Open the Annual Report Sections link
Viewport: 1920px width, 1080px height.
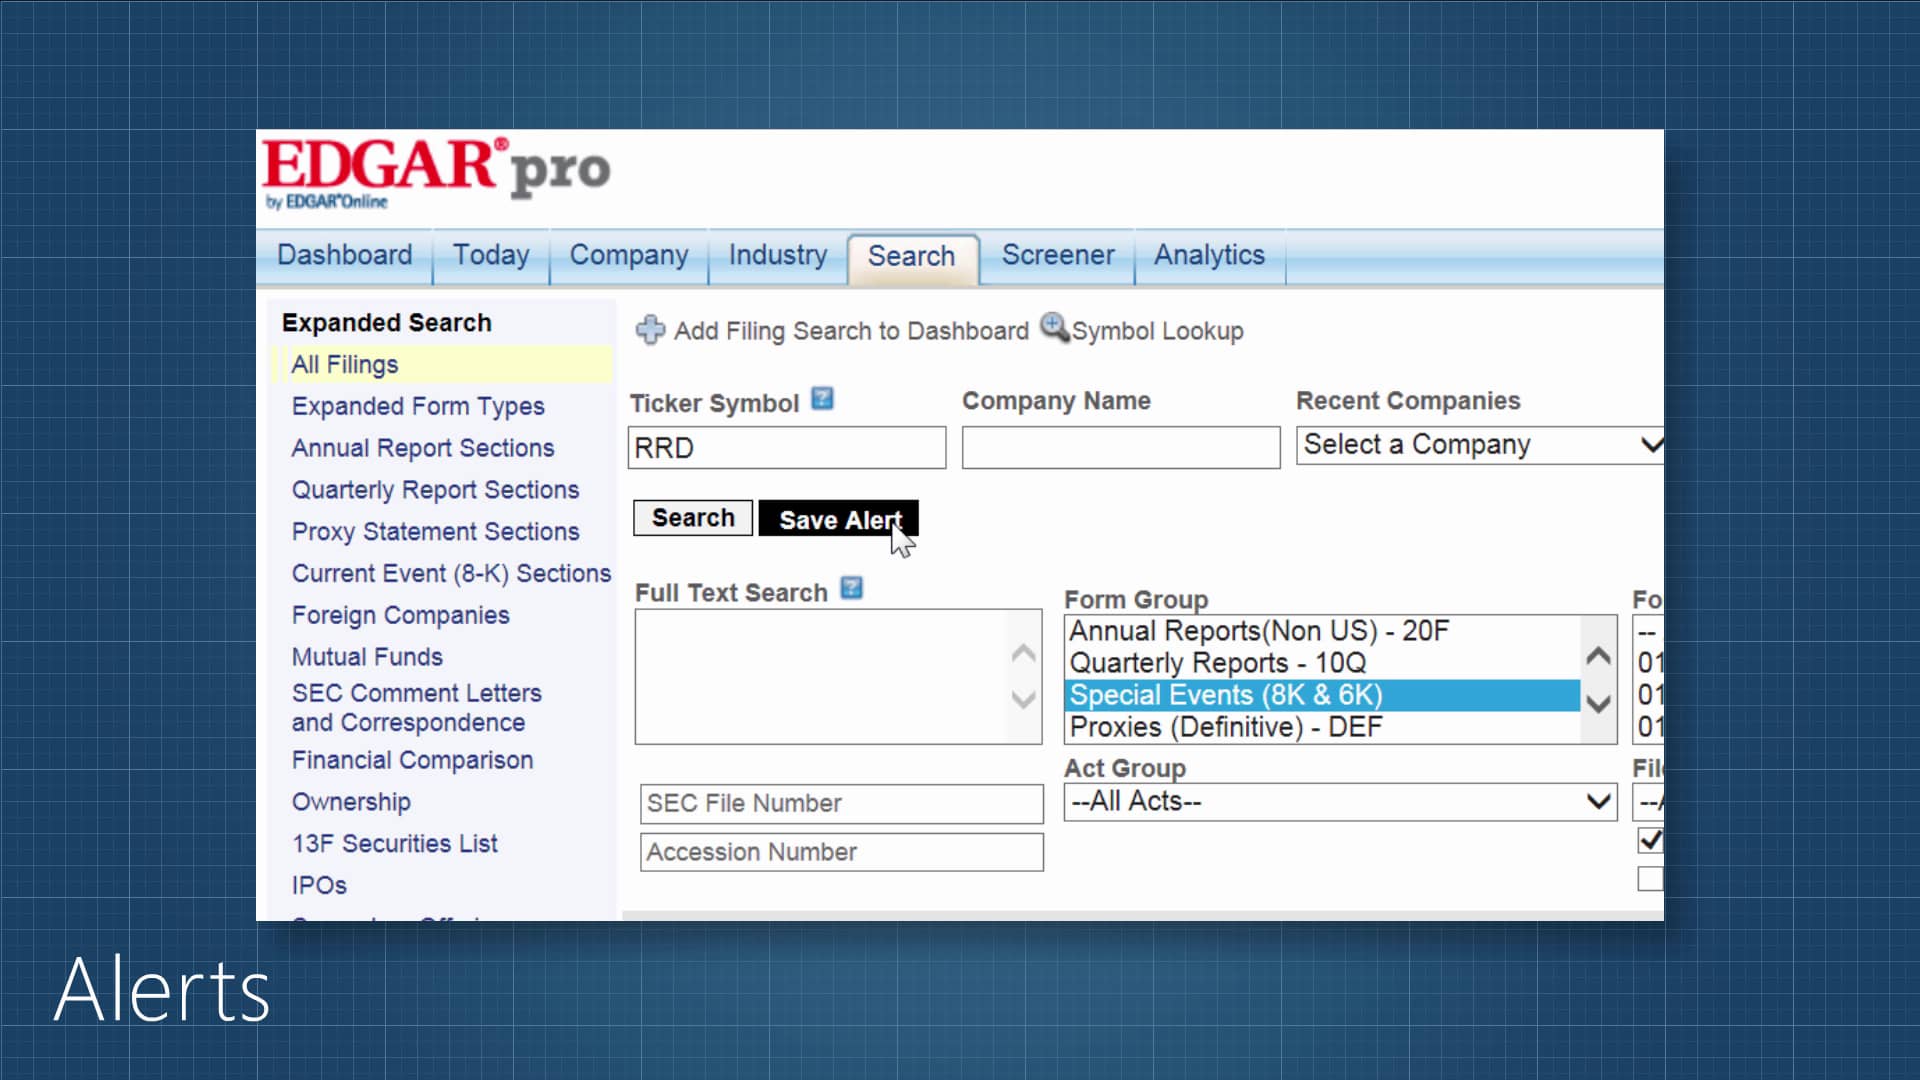click(423, 447)
